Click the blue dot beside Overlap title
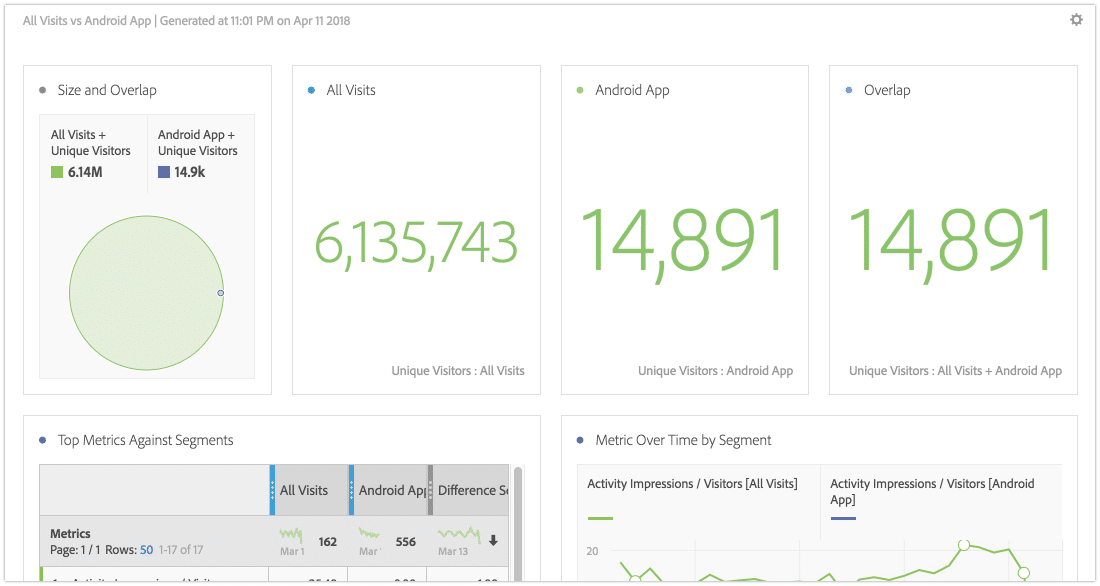 (x=849, y=90)
